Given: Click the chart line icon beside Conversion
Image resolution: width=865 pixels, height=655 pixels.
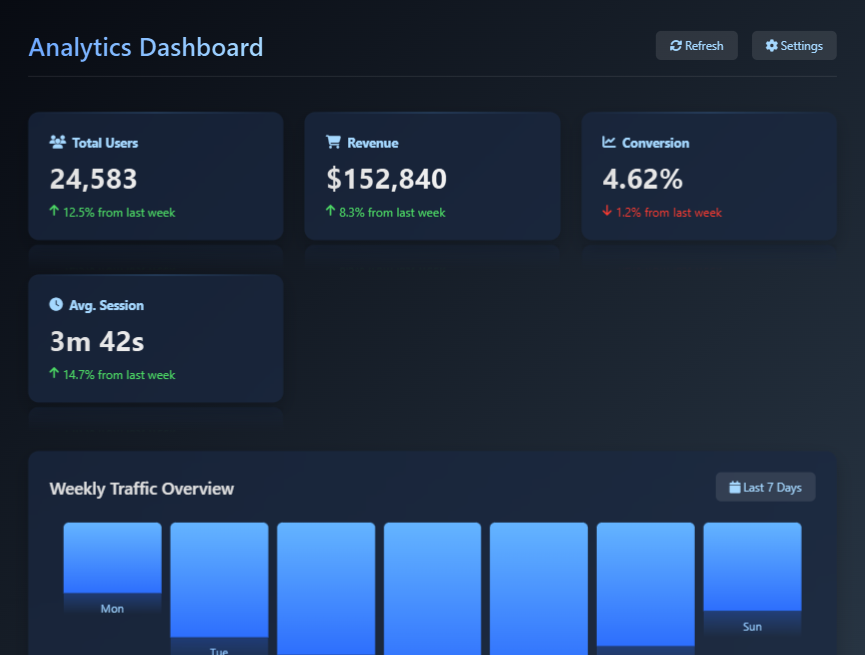Looking at the screenshot, I should [610, 142].
